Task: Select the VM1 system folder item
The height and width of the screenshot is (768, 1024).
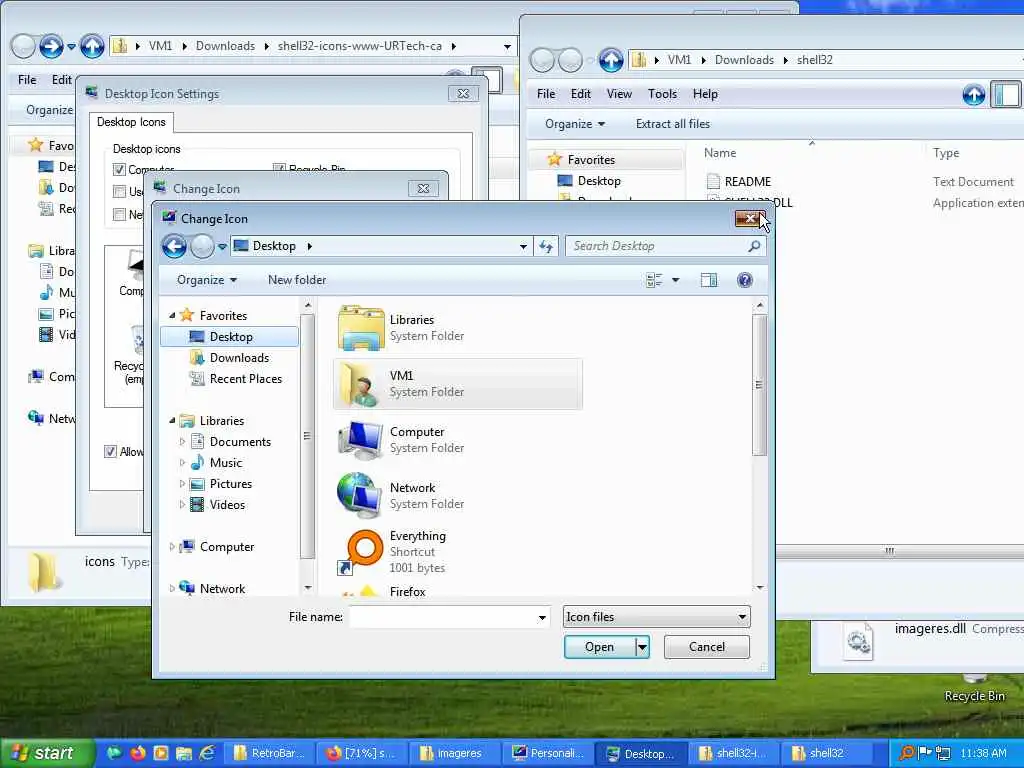Action: (457, 384)
